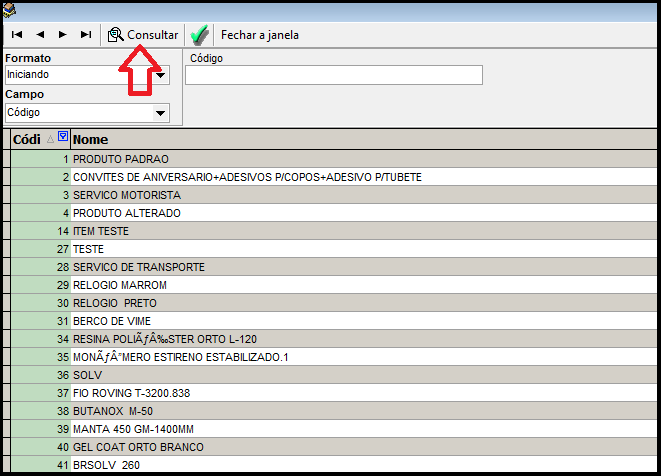
Task: Click previous record arrow icon
Action: click(x=40, y=35)
